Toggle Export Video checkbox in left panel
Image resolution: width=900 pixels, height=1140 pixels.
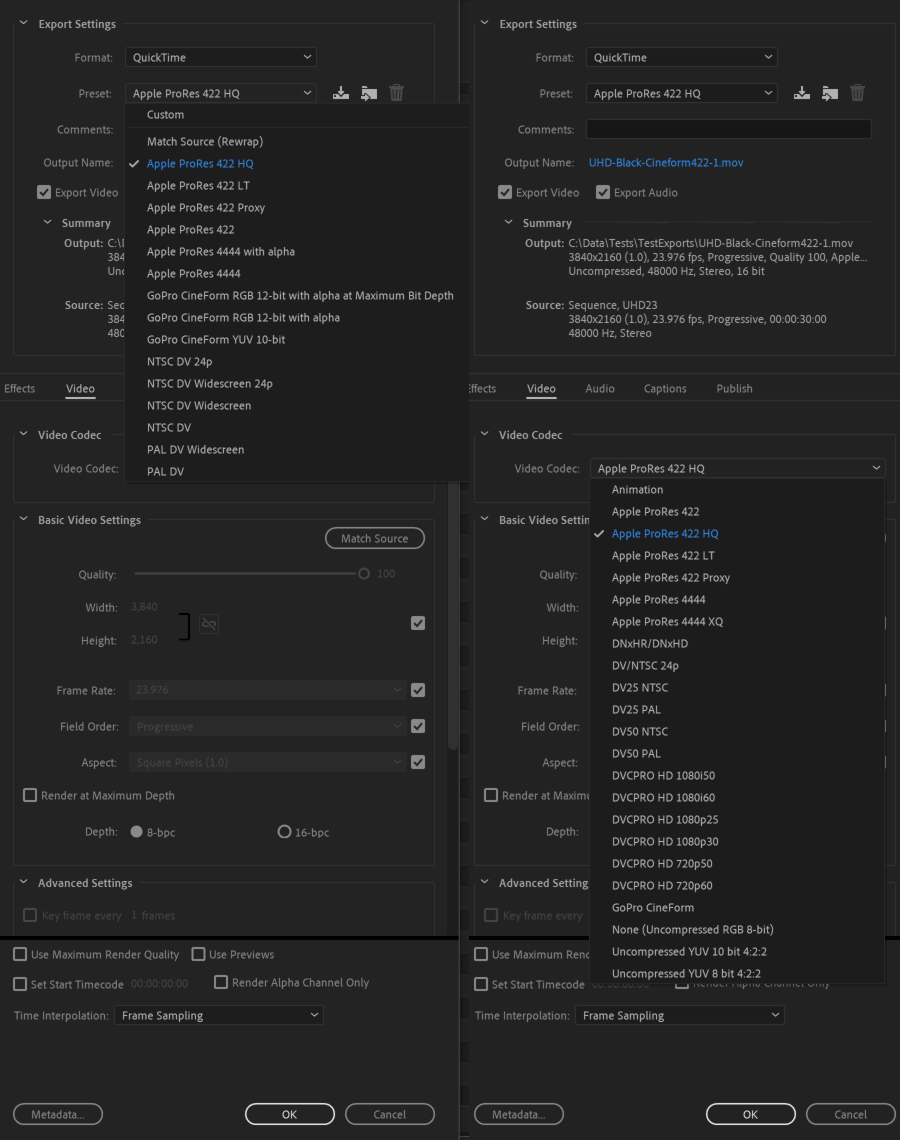(x=44, y=193)
